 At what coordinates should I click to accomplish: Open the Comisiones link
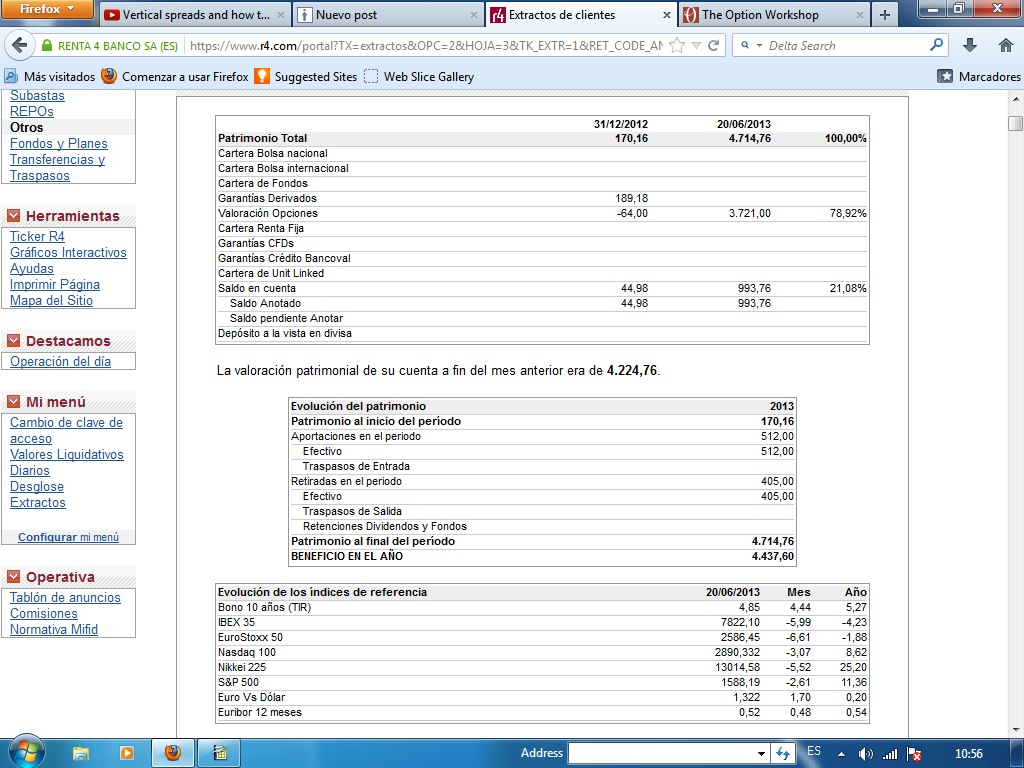[43, 614]
